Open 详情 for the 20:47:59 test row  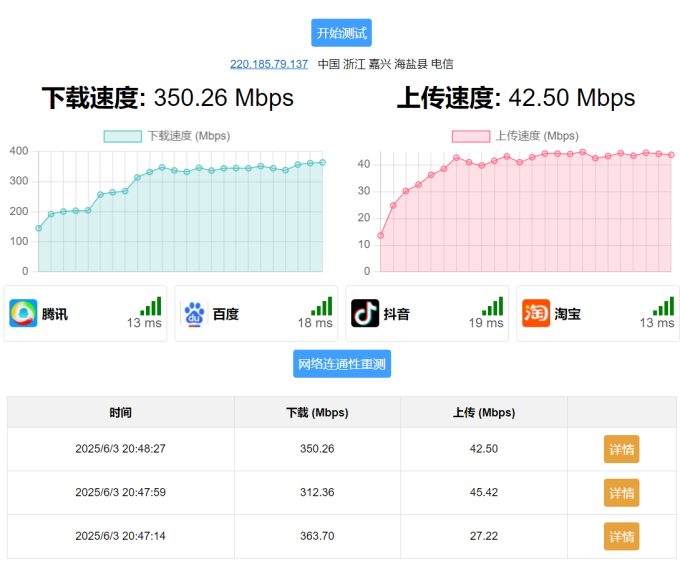(x=621, y=493)
